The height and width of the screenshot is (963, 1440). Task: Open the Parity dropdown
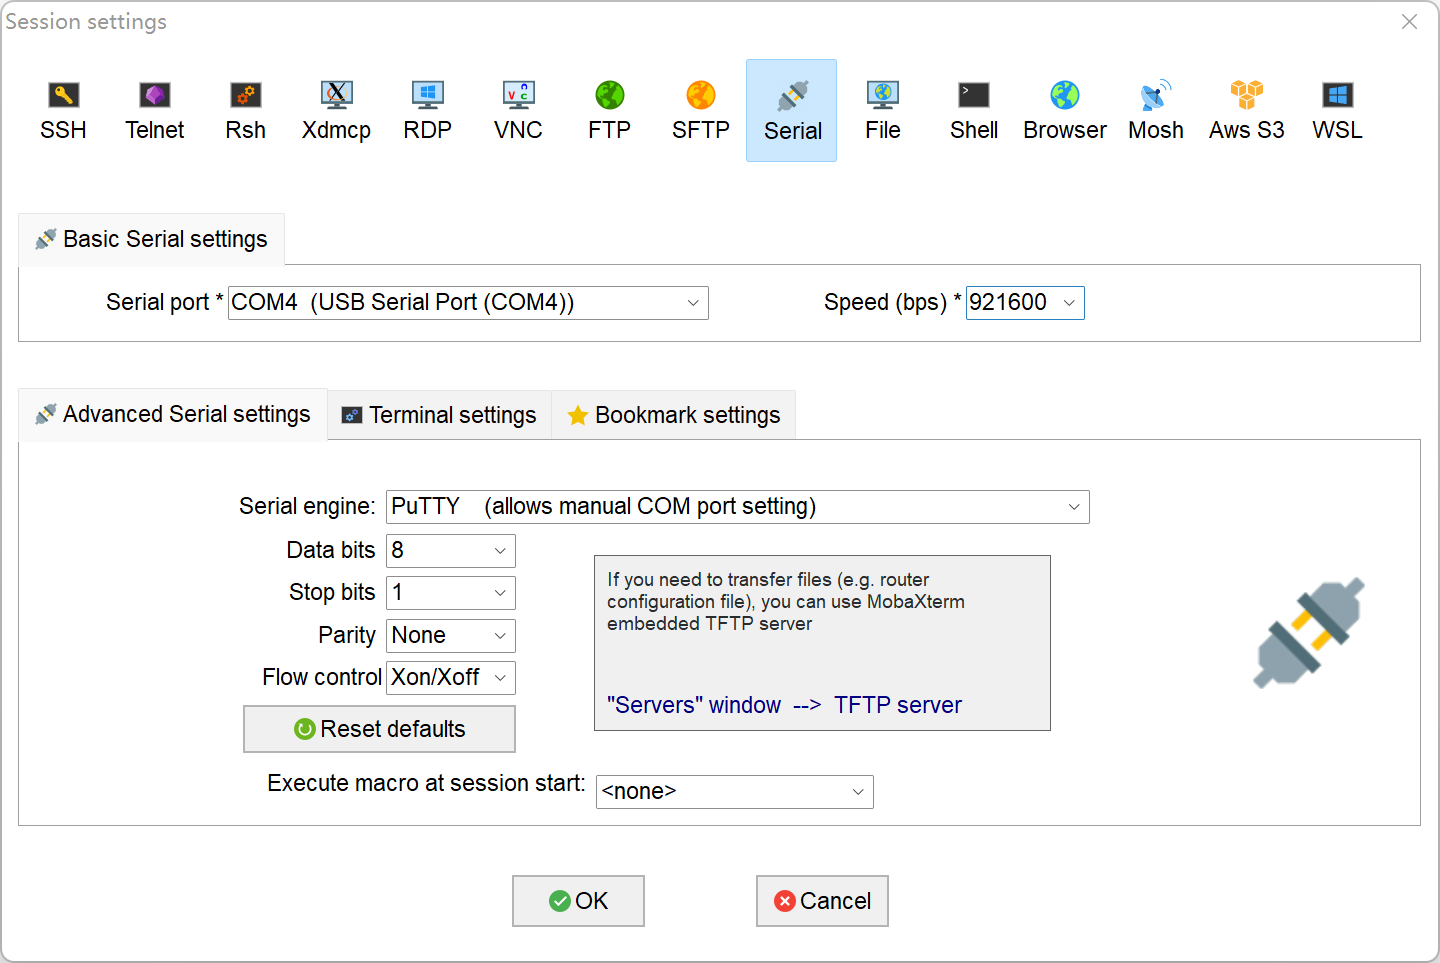[x=500, y=636]
